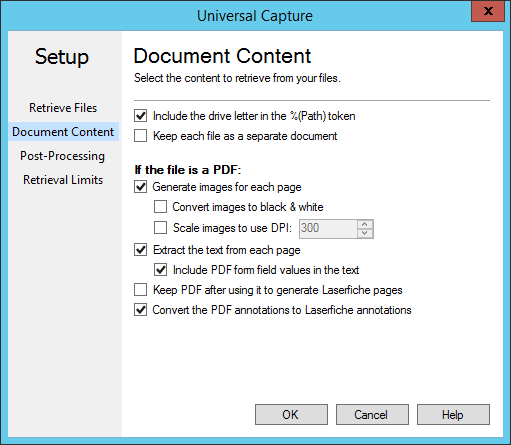The height and width of the screenshot is (445, 511).
Task: Click the DPI value field showing 300
Action: 328,229
